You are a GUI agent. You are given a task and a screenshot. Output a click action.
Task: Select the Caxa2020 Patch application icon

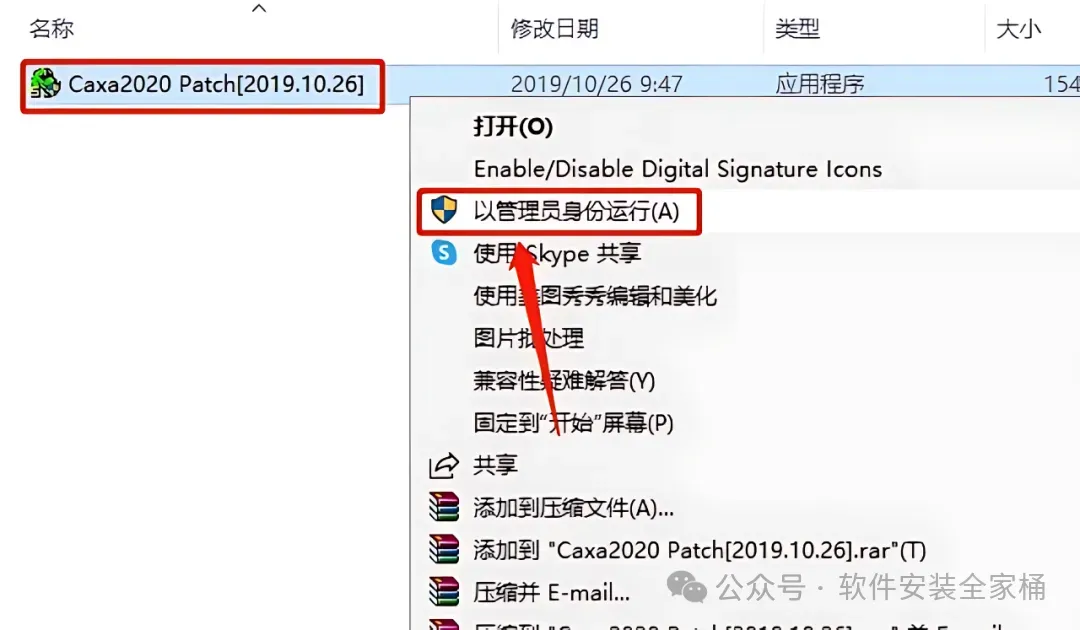pyautogui.click(x=45, y=83)
